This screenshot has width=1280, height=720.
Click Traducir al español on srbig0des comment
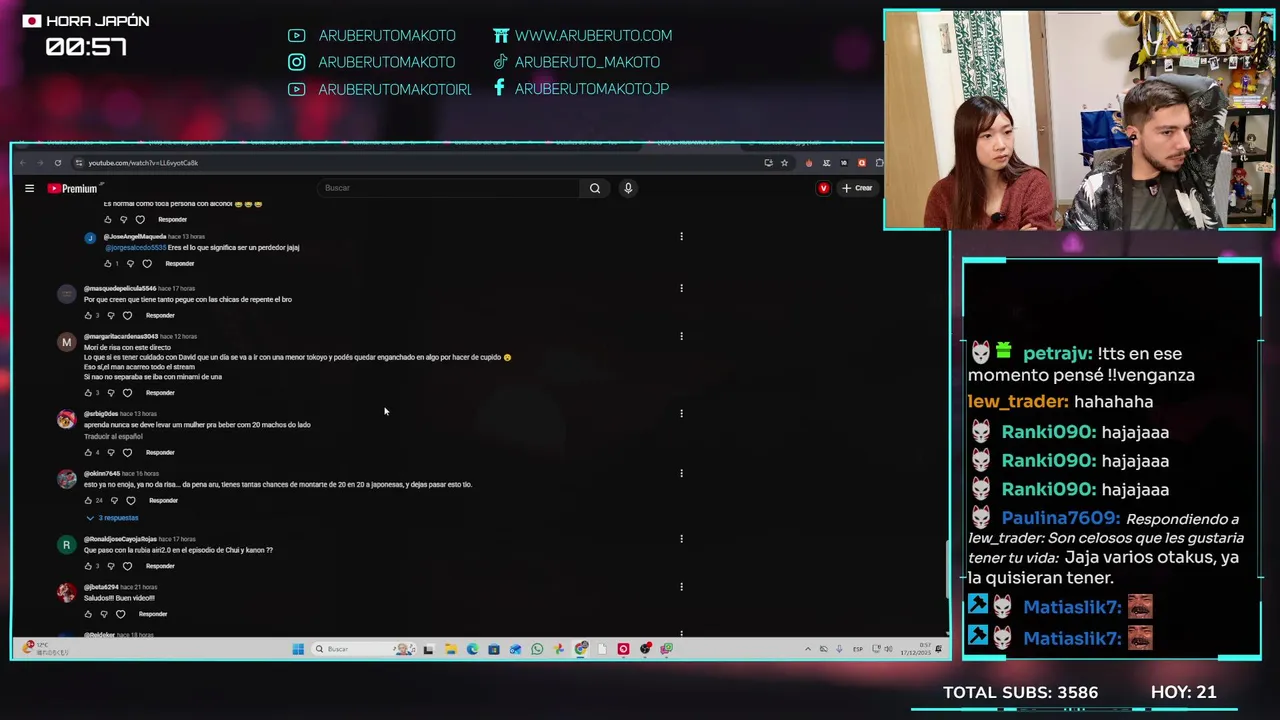[113, 437]
